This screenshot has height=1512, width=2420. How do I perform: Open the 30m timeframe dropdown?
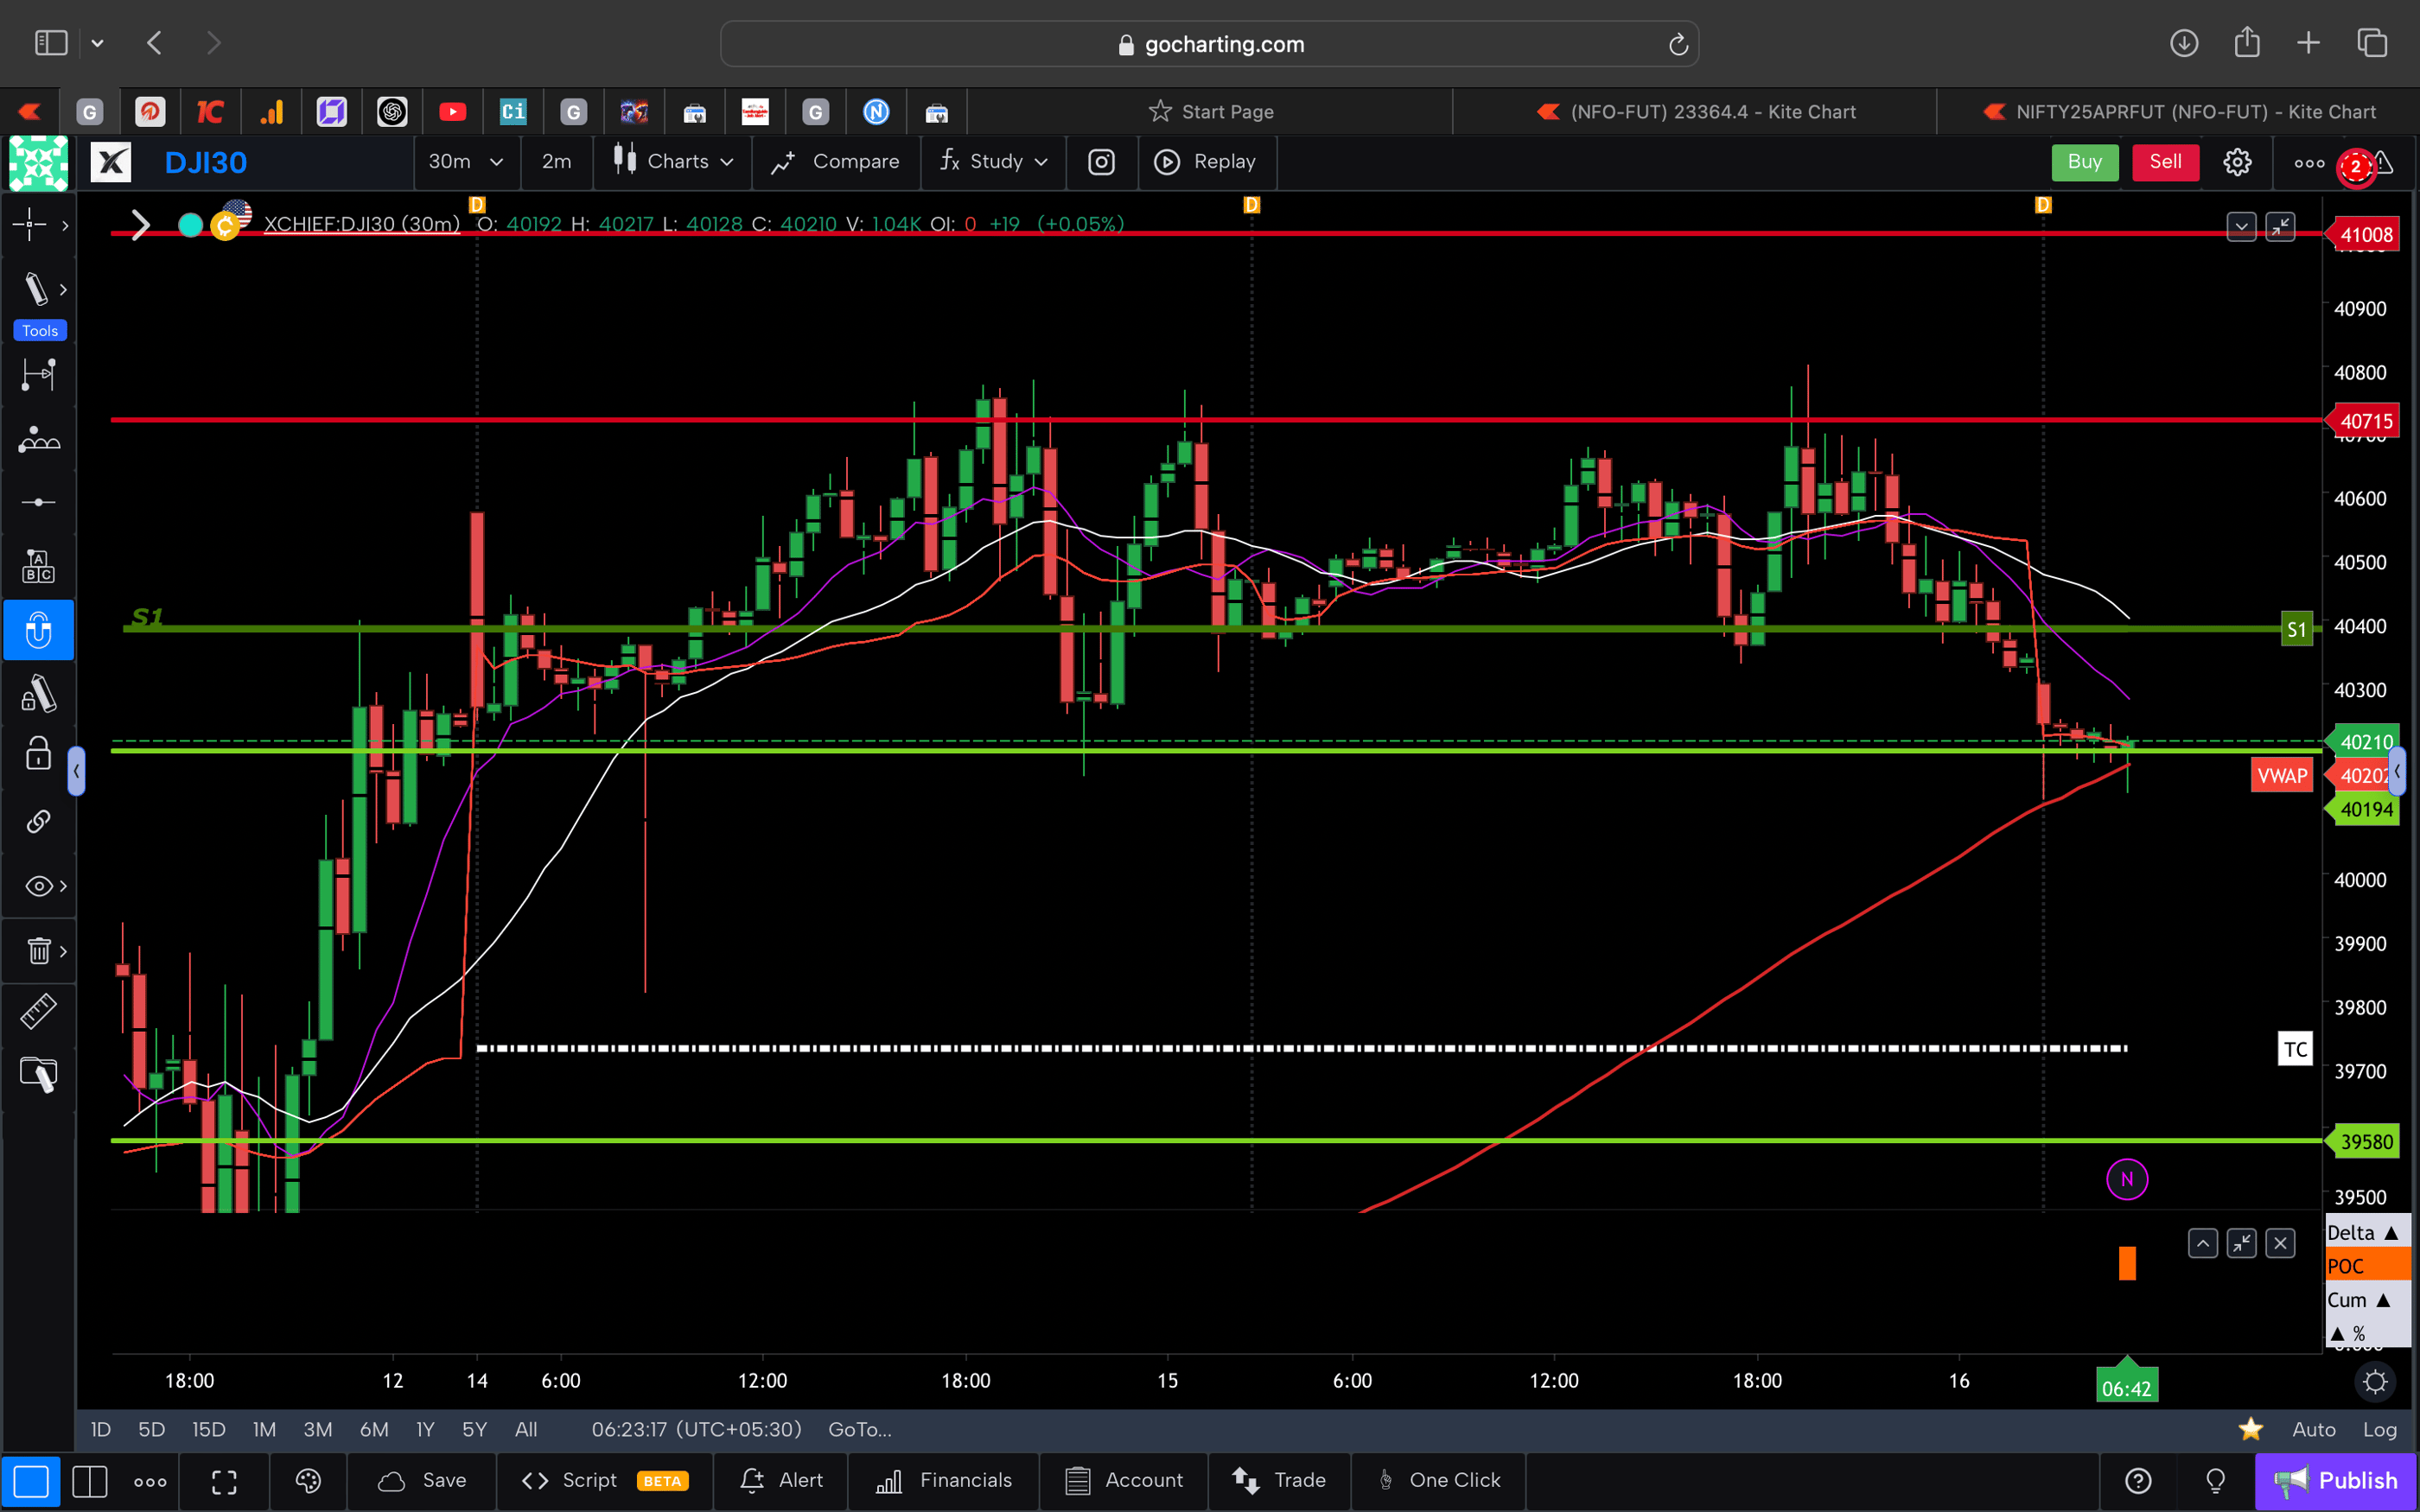click(x=466, y=161)
